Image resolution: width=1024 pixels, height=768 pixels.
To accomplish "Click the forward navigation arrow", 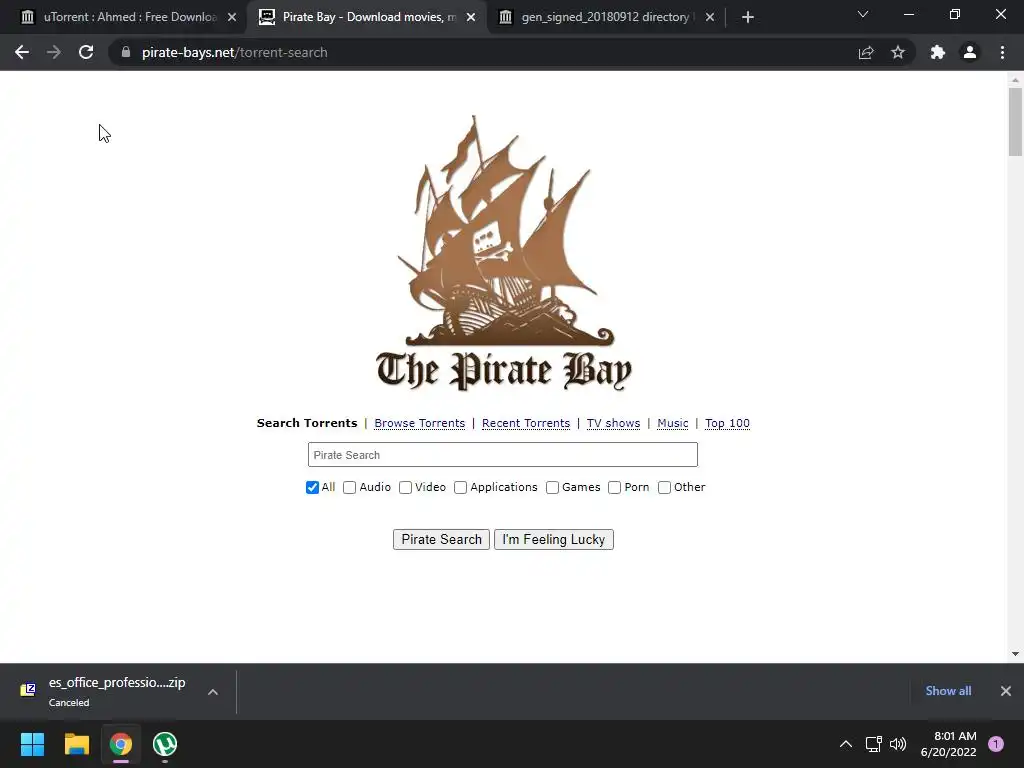I will pos(54,52).
